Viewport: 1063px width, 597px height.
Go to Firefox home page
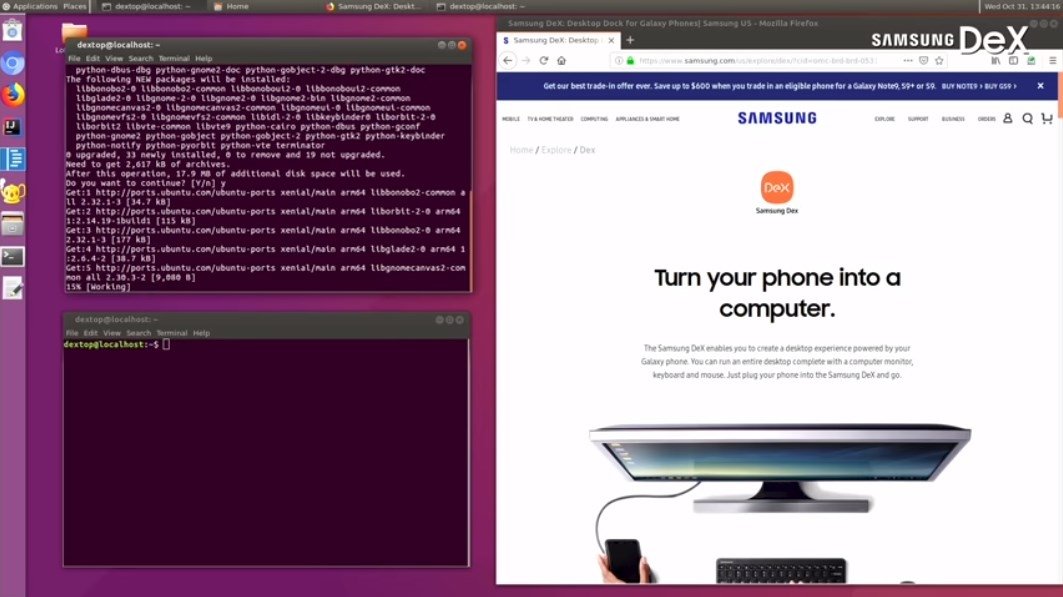click(561, 60)
